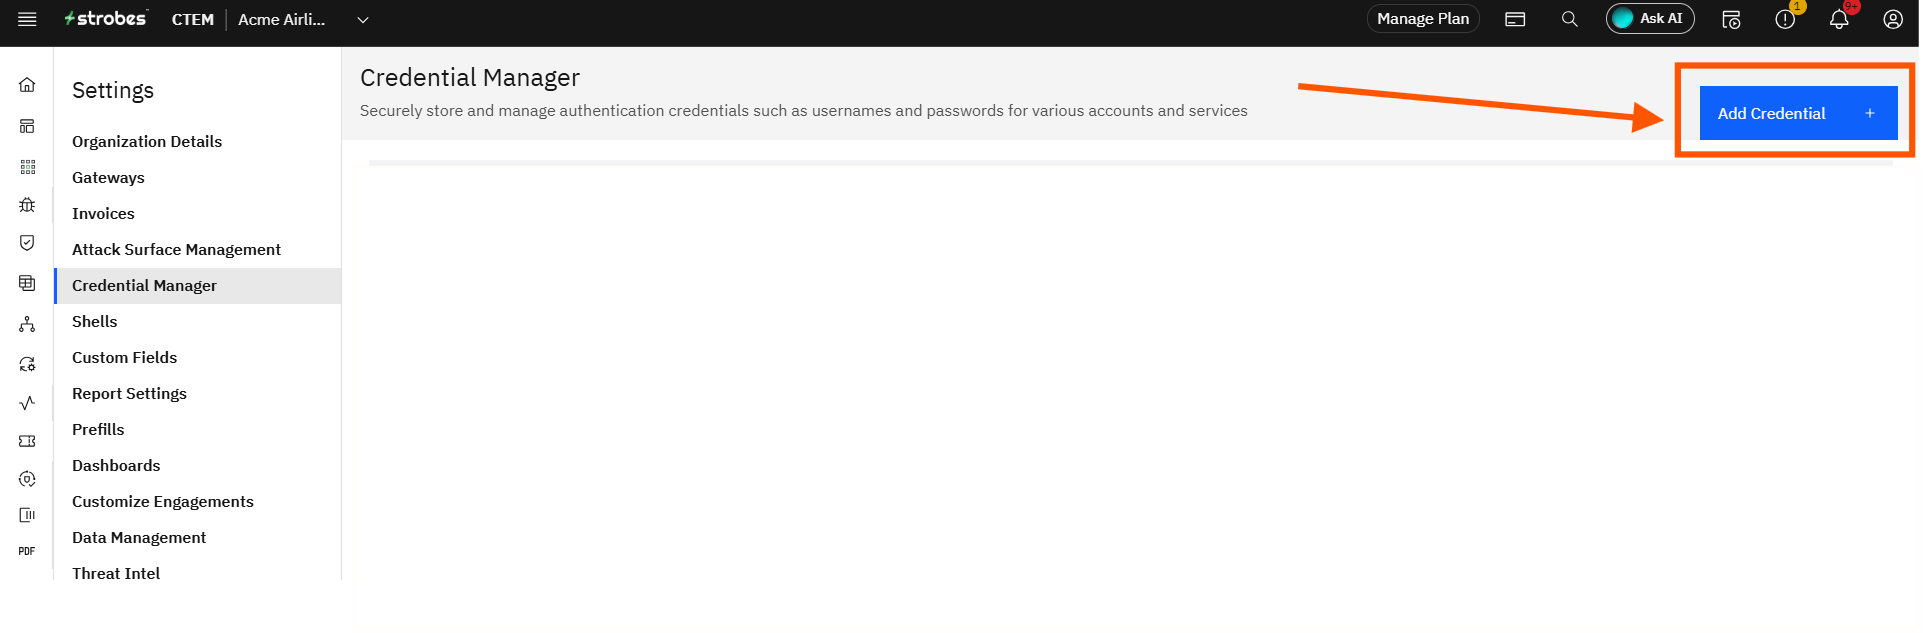Select Gateways in settings menu

point(108,177)
